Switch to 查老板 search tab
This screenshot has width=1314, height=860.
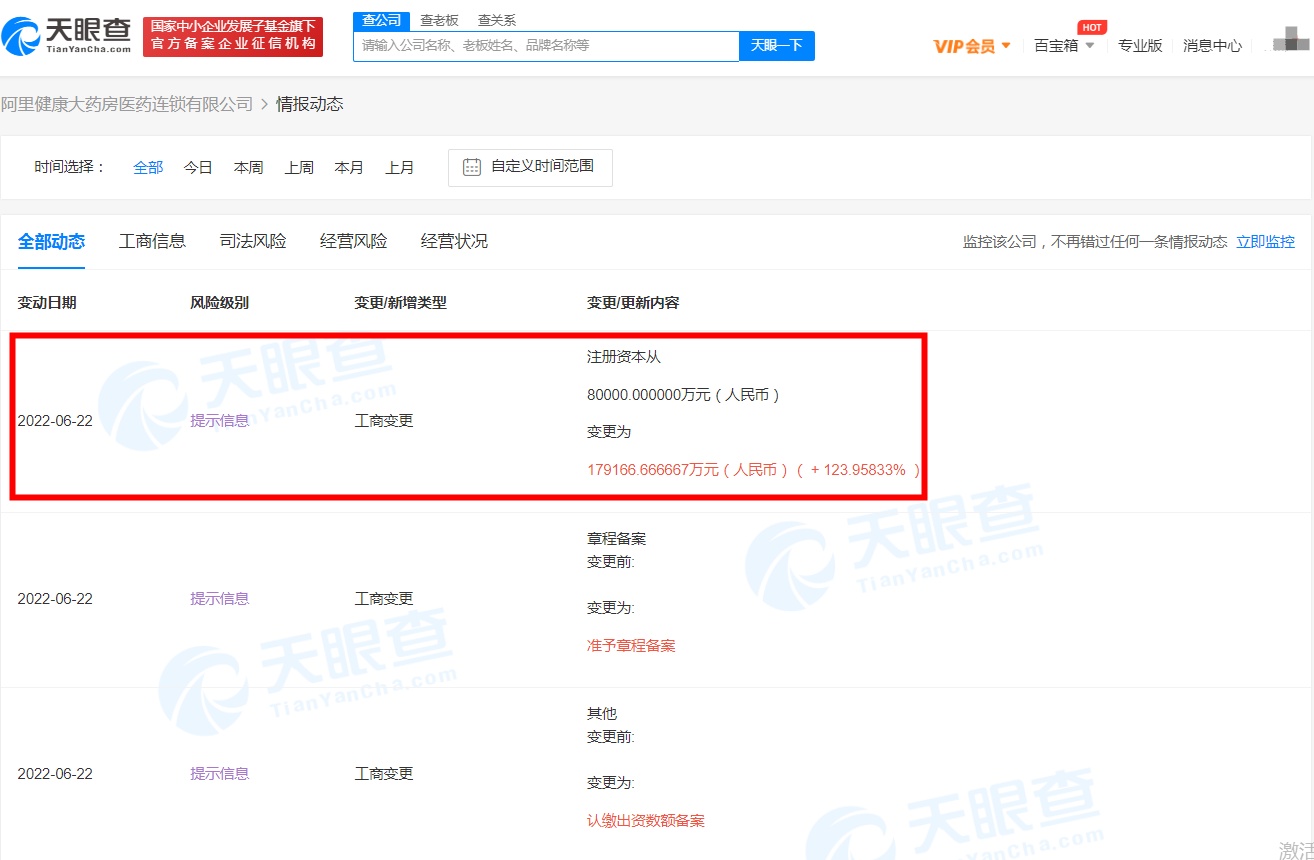click(439, 20)
